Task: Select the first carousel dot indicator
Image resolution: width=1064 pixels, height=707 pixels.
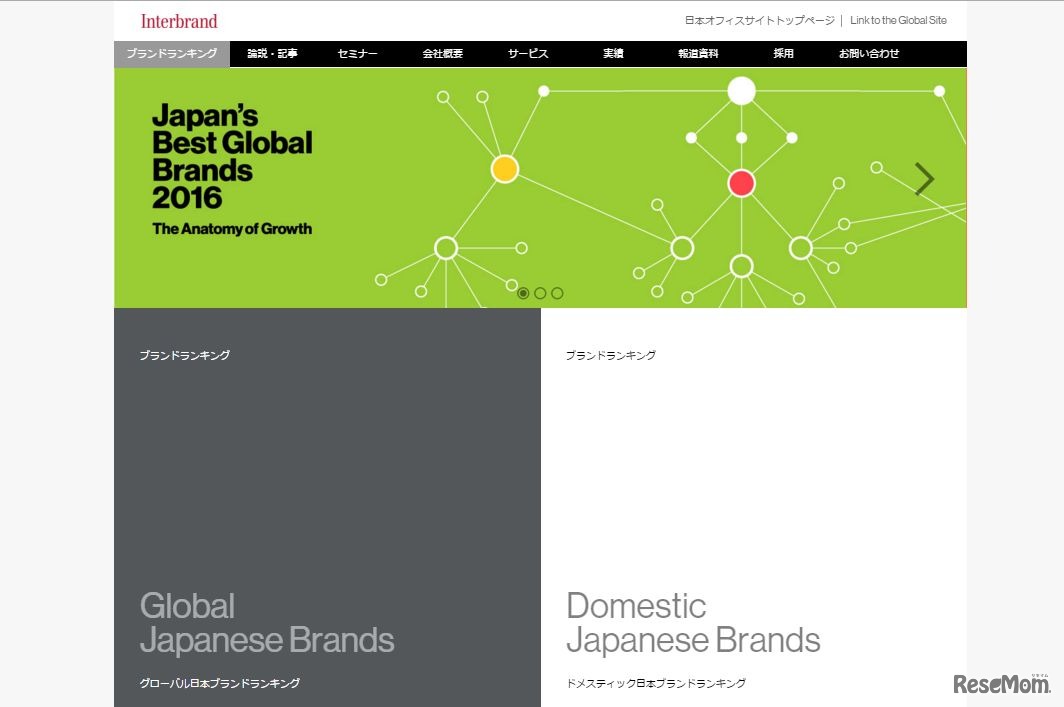Action: (523, 293)
